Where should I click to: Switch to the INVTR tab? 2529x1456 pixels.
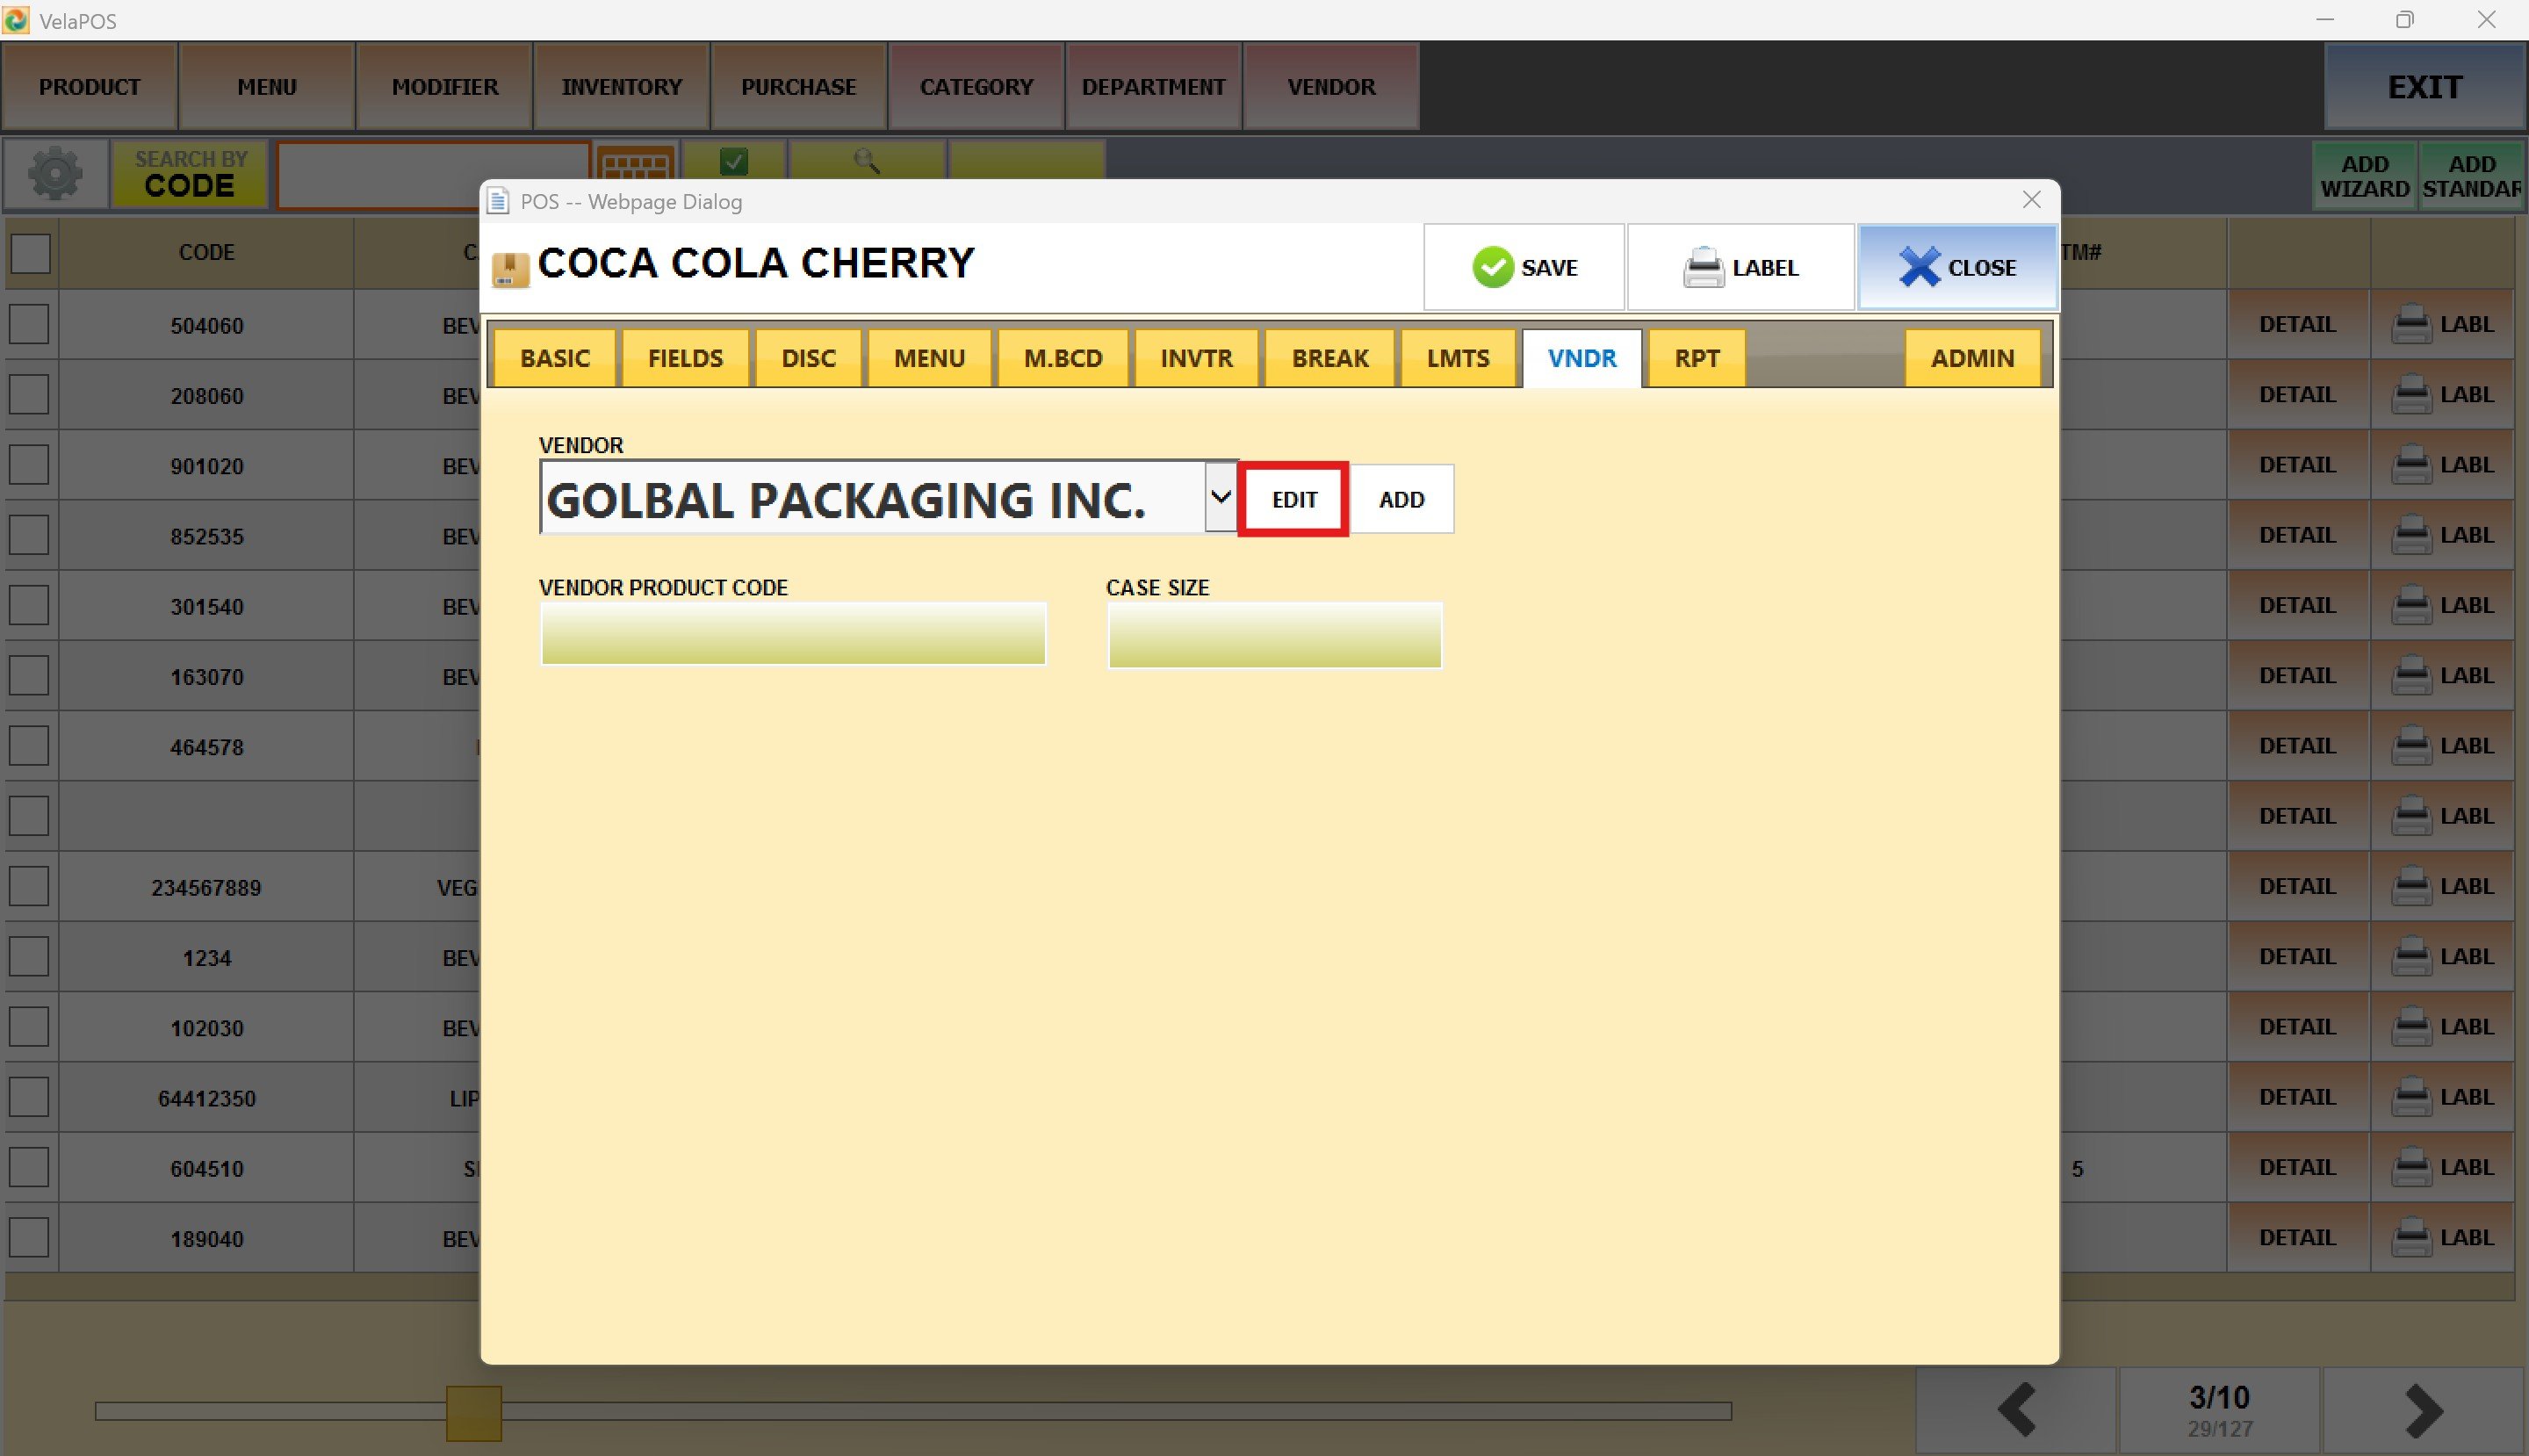(x=1196, y=358)
